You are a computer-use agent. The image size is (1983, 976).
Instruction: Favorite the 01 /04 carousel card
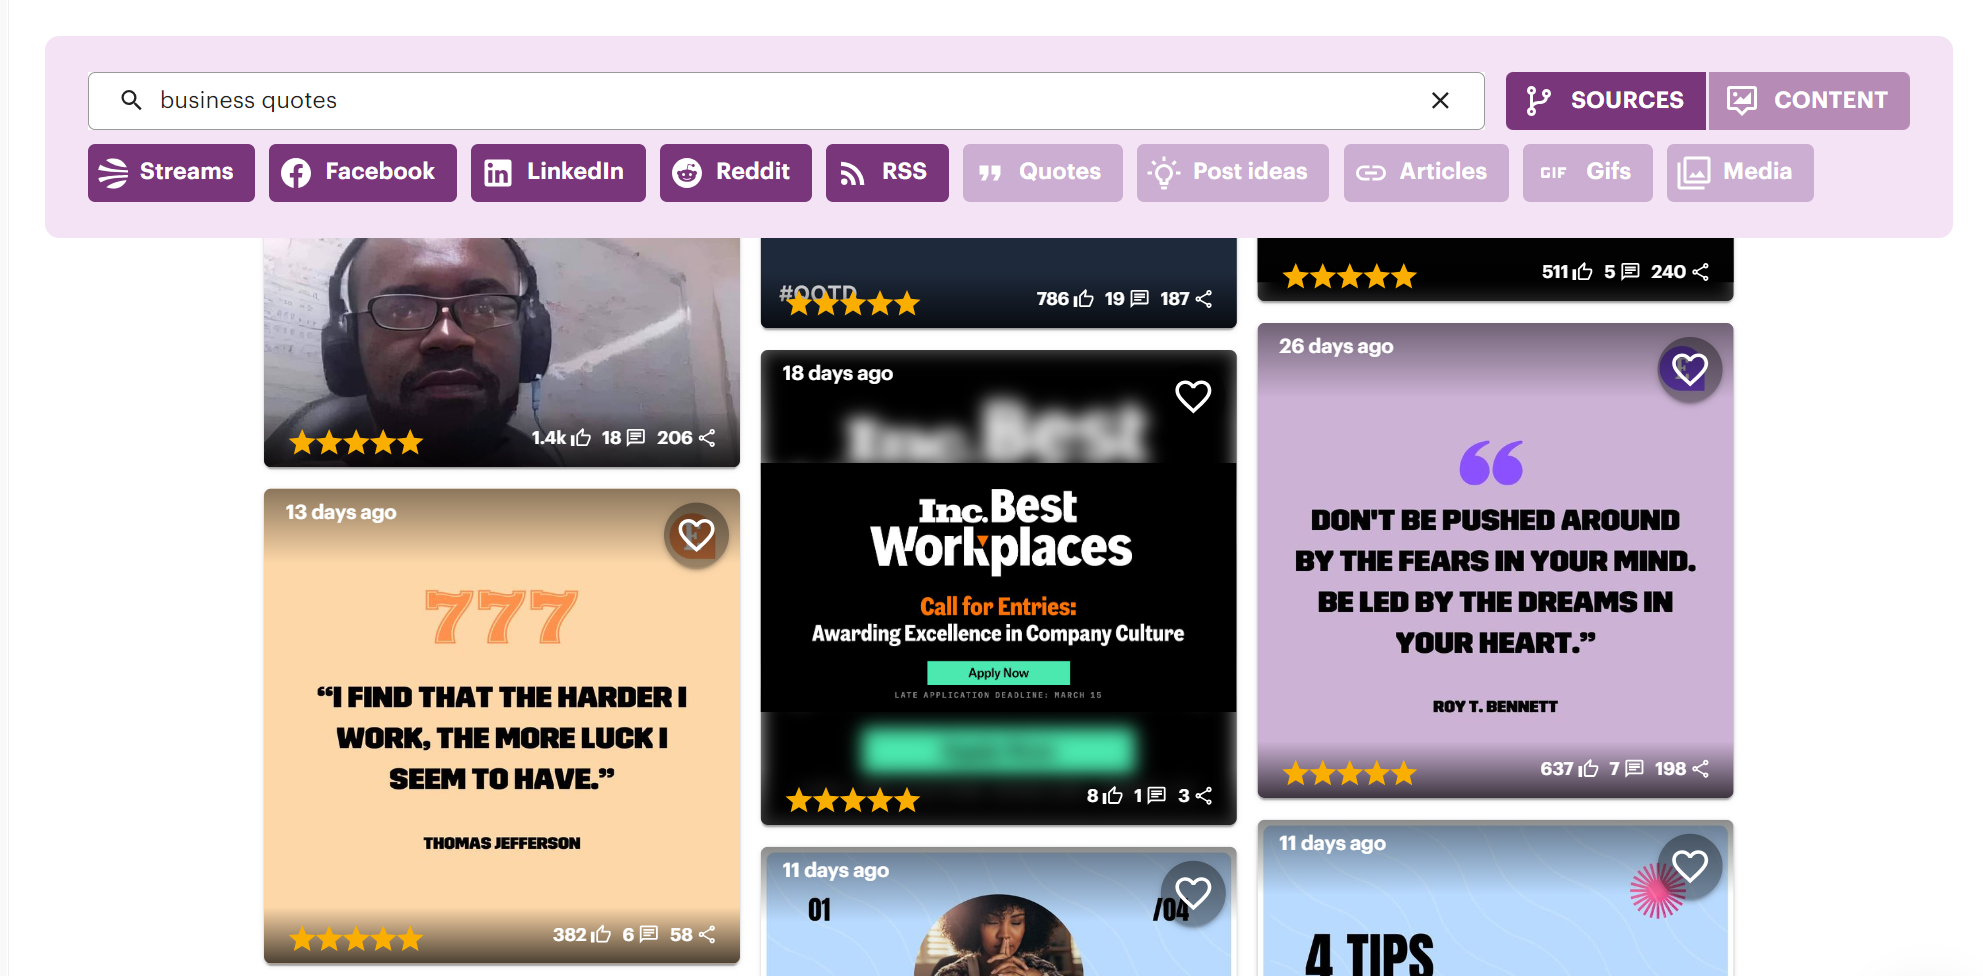pos(1193,892)
